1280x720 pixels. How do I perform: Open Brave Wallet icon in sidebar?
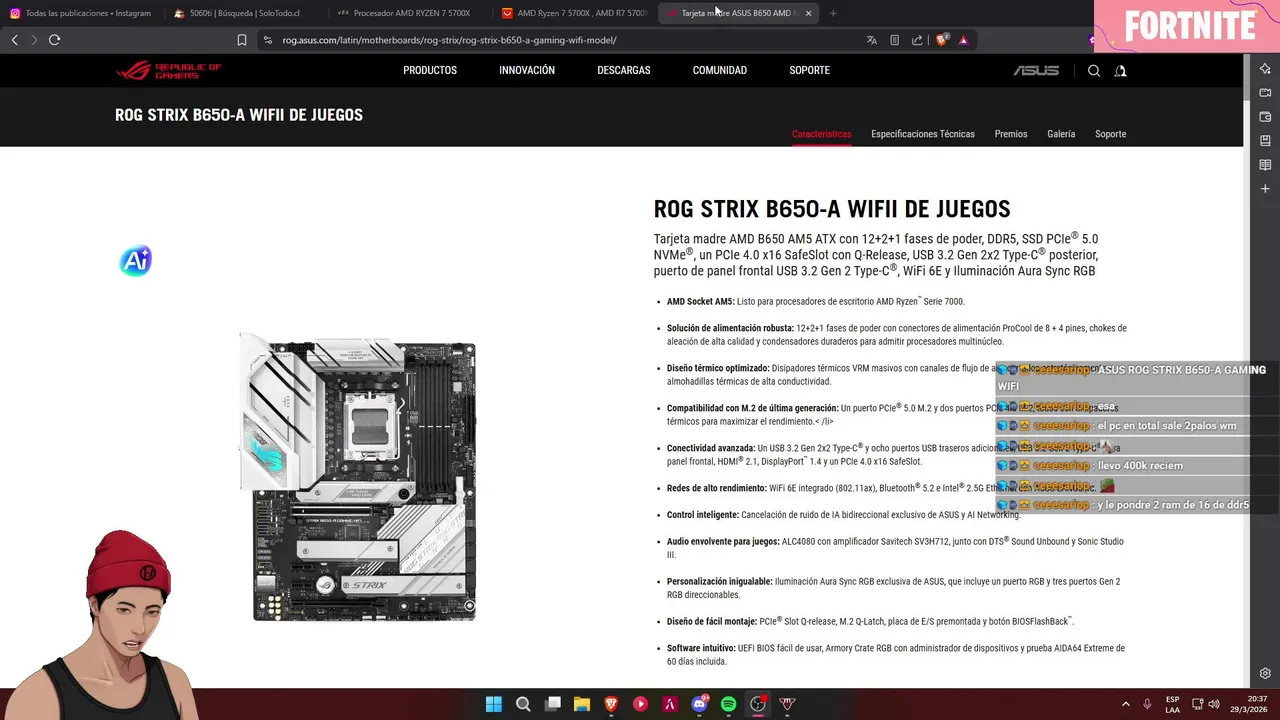tap(1265, 116)
